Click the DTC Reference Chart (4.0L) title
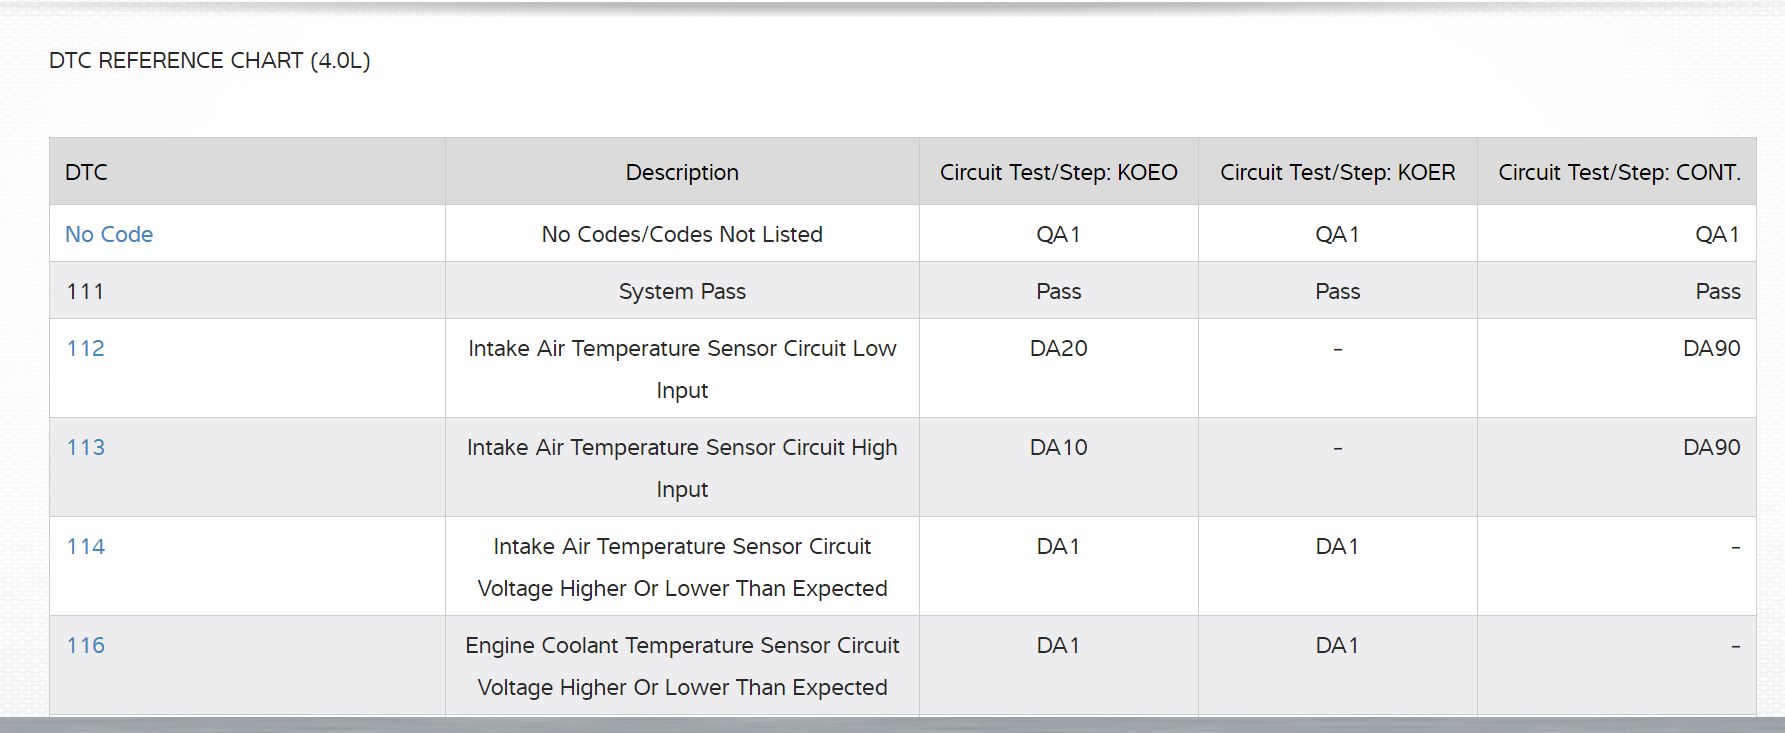Viewport: 1785px width, 733px height. pyautogui.click(x=210, y=60)
